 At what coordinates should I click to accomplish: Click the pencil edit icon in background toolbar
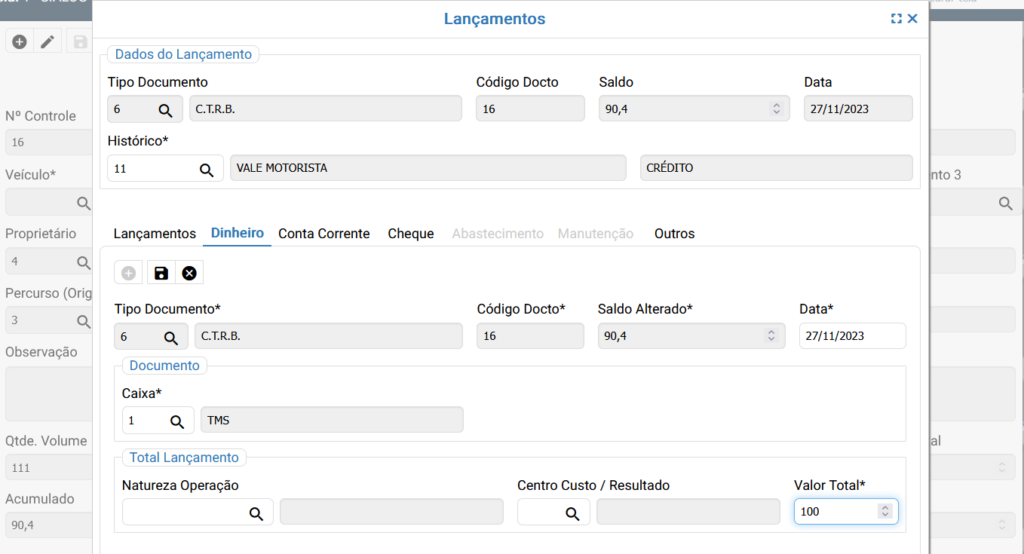47,41
